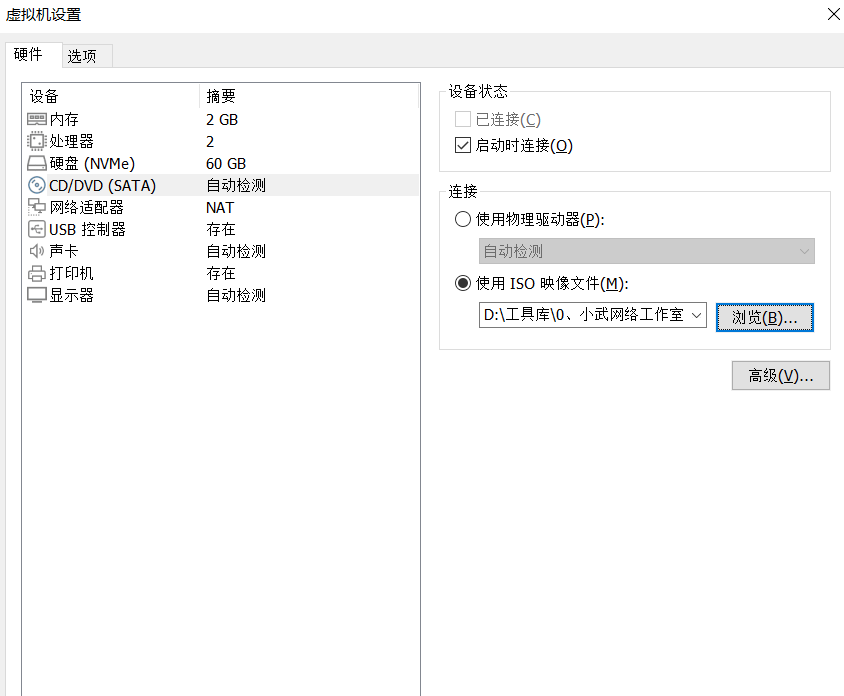The width and height of the screenshot is (844, 696).
Task: Select the 内存 row label
Action: point(64,119)
